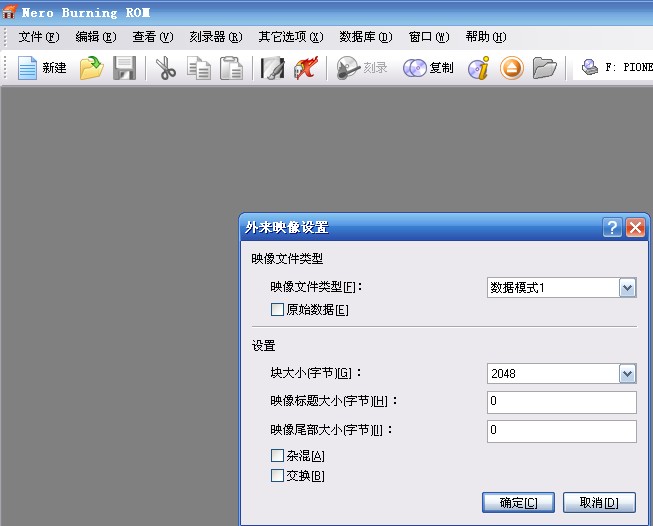The height and width of the screenshot is (526, 653).
Task: Click the Burn disc icon
Action: 348,68
